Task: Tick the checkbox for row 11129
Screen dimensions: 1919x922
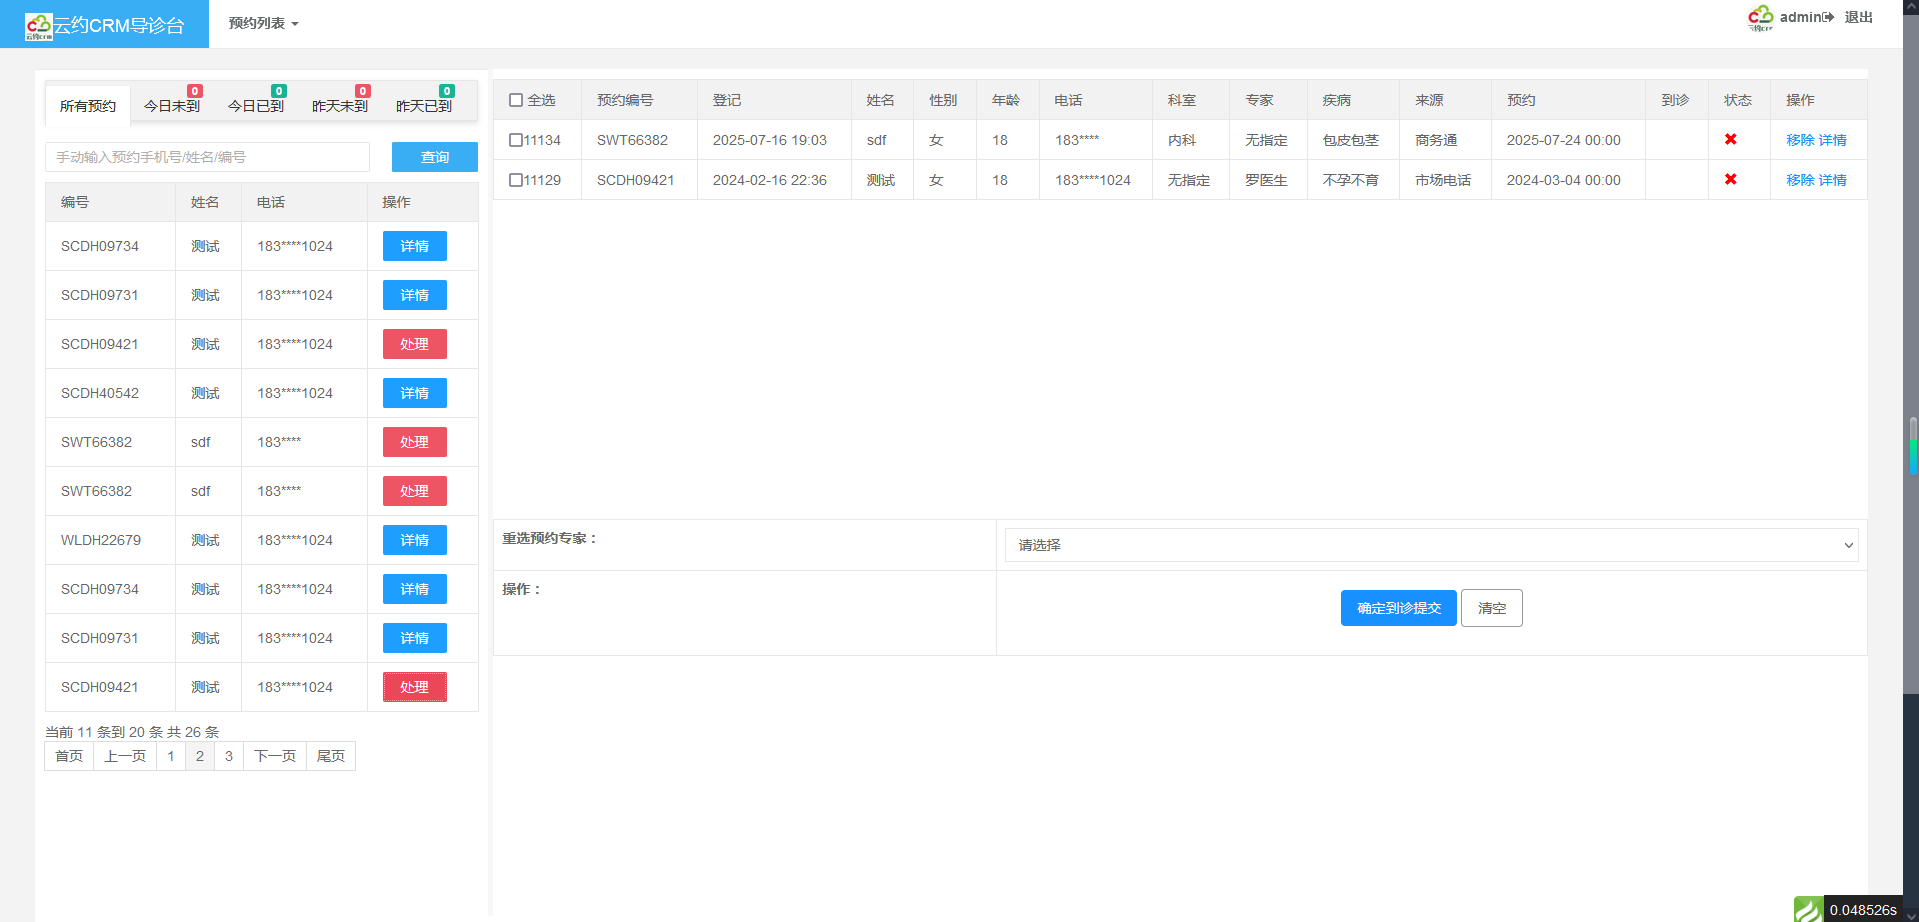Action: pos(516,180)
